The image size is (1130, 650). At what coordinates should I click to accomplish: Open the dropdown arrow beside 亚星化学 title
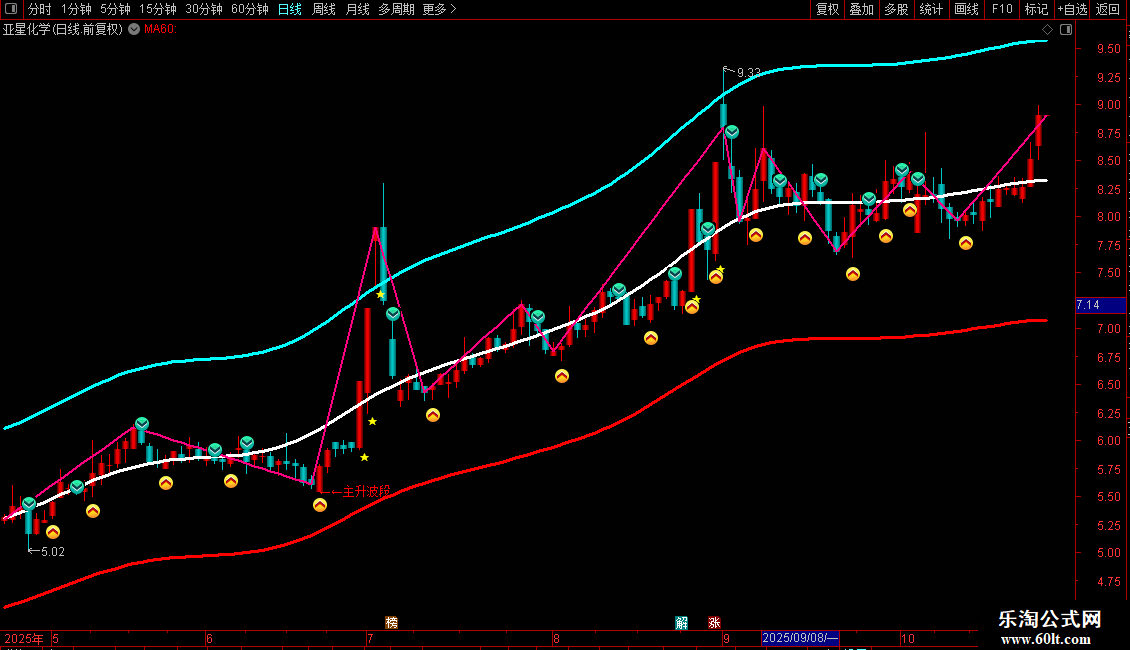click(134, 30)
